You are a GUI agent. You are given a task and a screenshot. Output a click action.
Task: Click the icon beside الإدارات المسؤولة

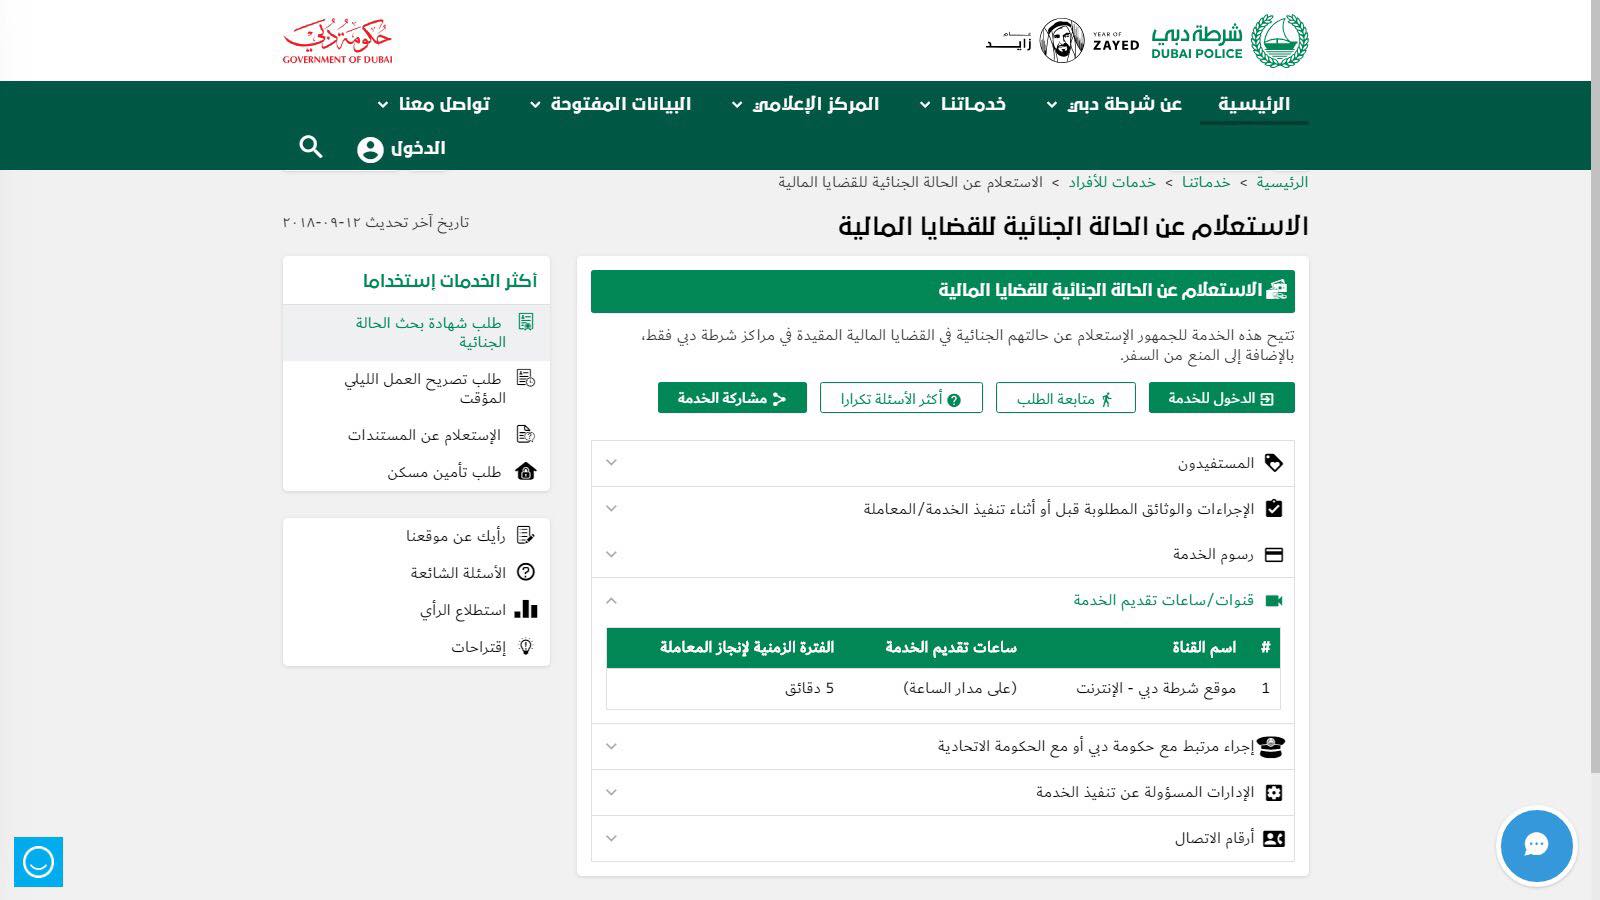[1274, 793]
